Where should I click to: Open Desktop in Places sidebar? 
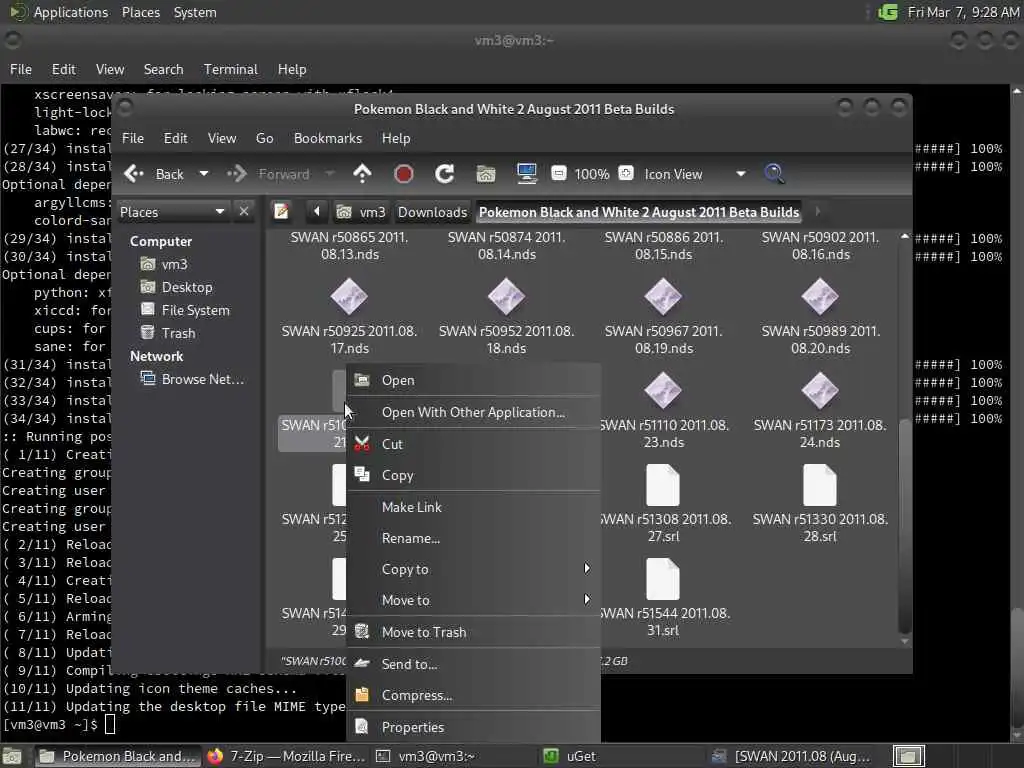pyautogui.click(x=187, y=287)
